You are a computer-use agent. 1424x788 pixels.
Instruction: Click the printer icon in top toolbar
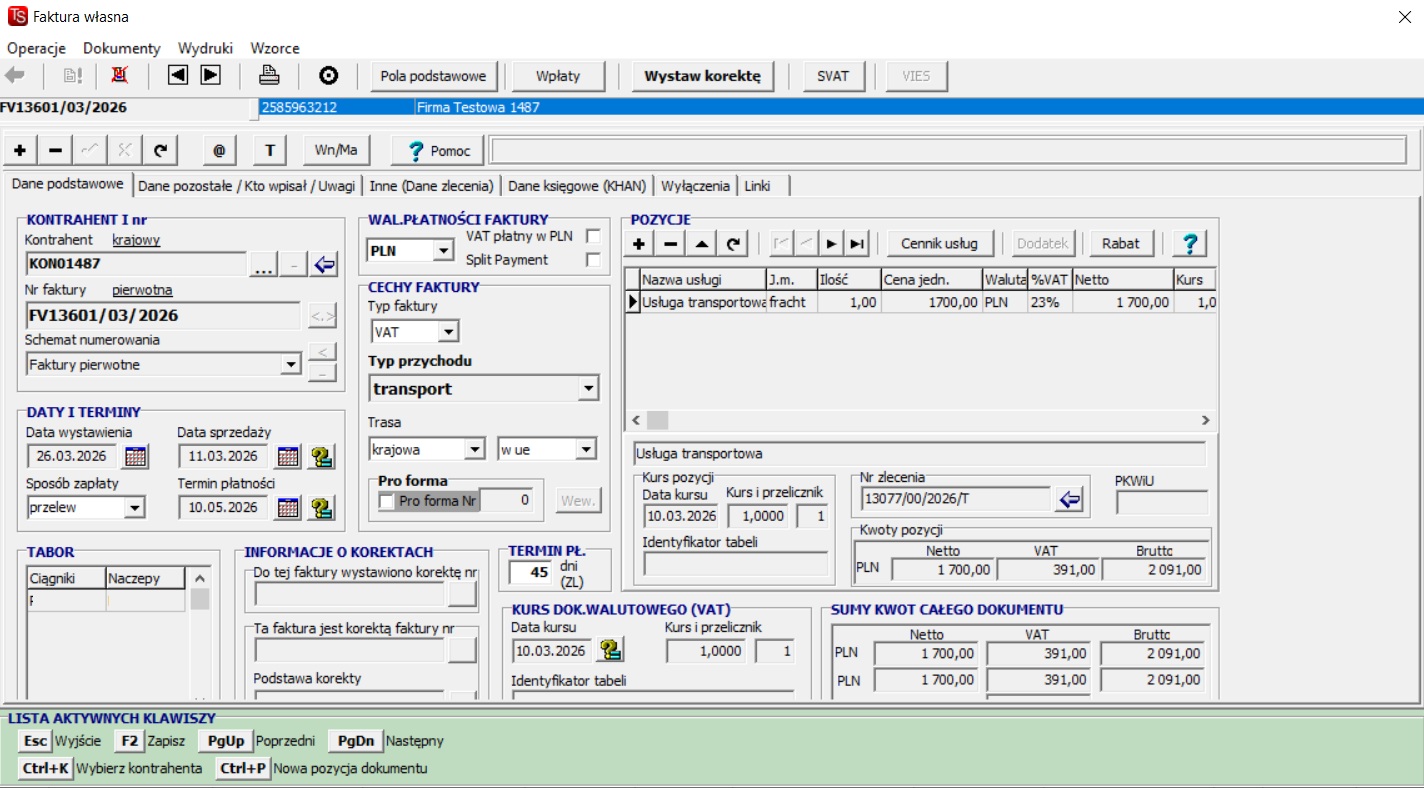268,75
